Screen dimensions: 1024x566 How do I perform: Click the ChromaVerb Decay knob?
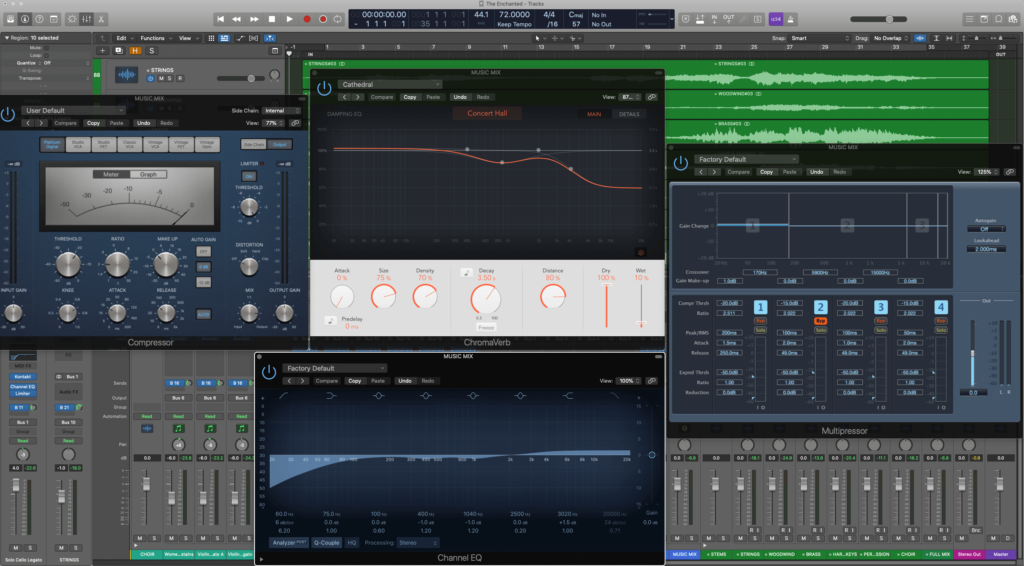(485, 298)
